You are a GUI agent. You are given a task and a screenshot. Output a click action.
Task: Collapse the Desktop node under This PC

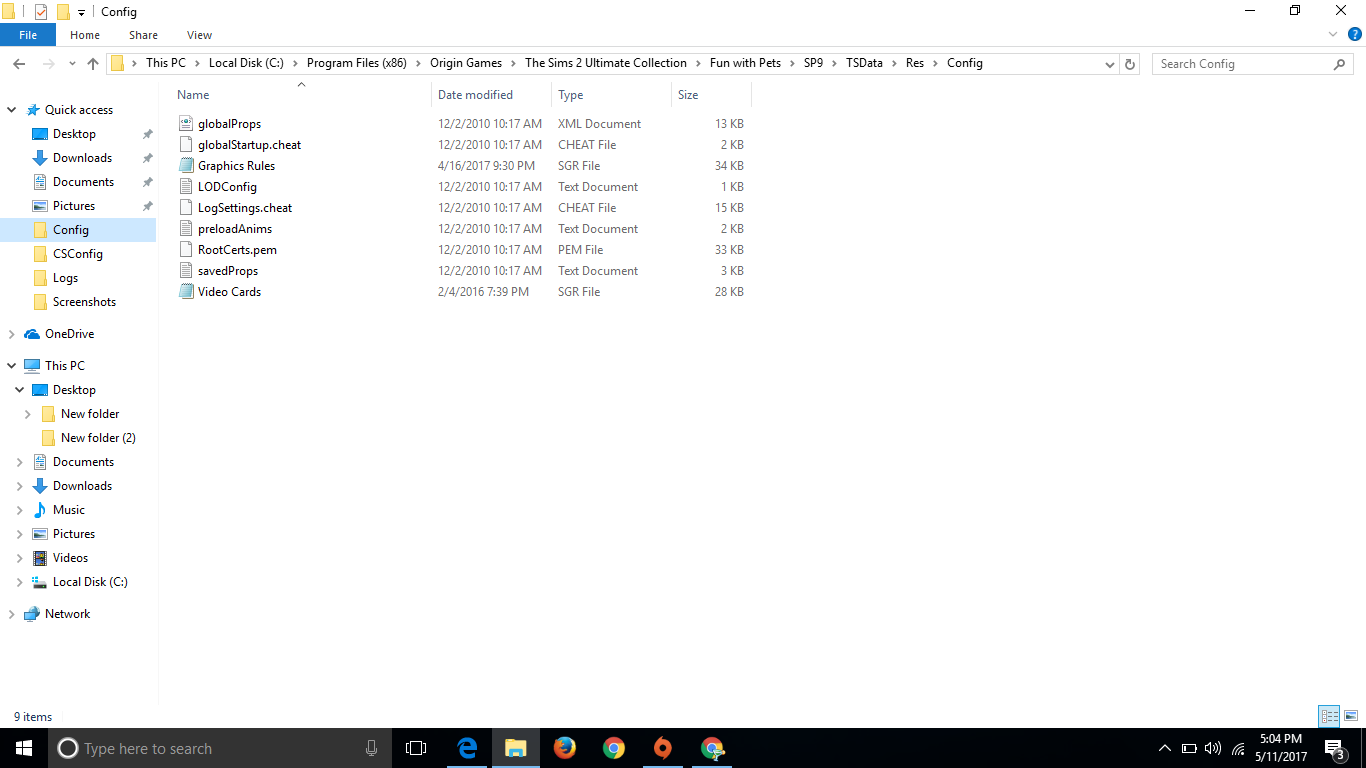click(x=19, y=390)
